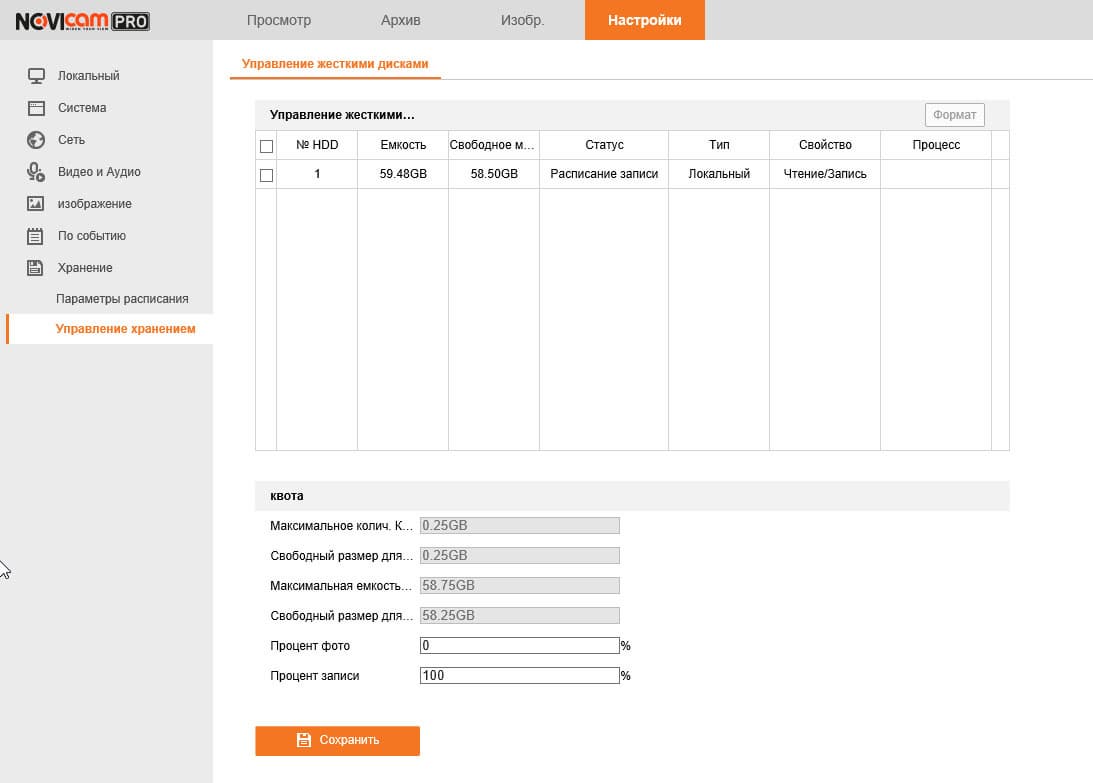Select the Видео и Аудио microphone icon
Image resolution: width=1093 pixels, height=783 pixels.
36,172
